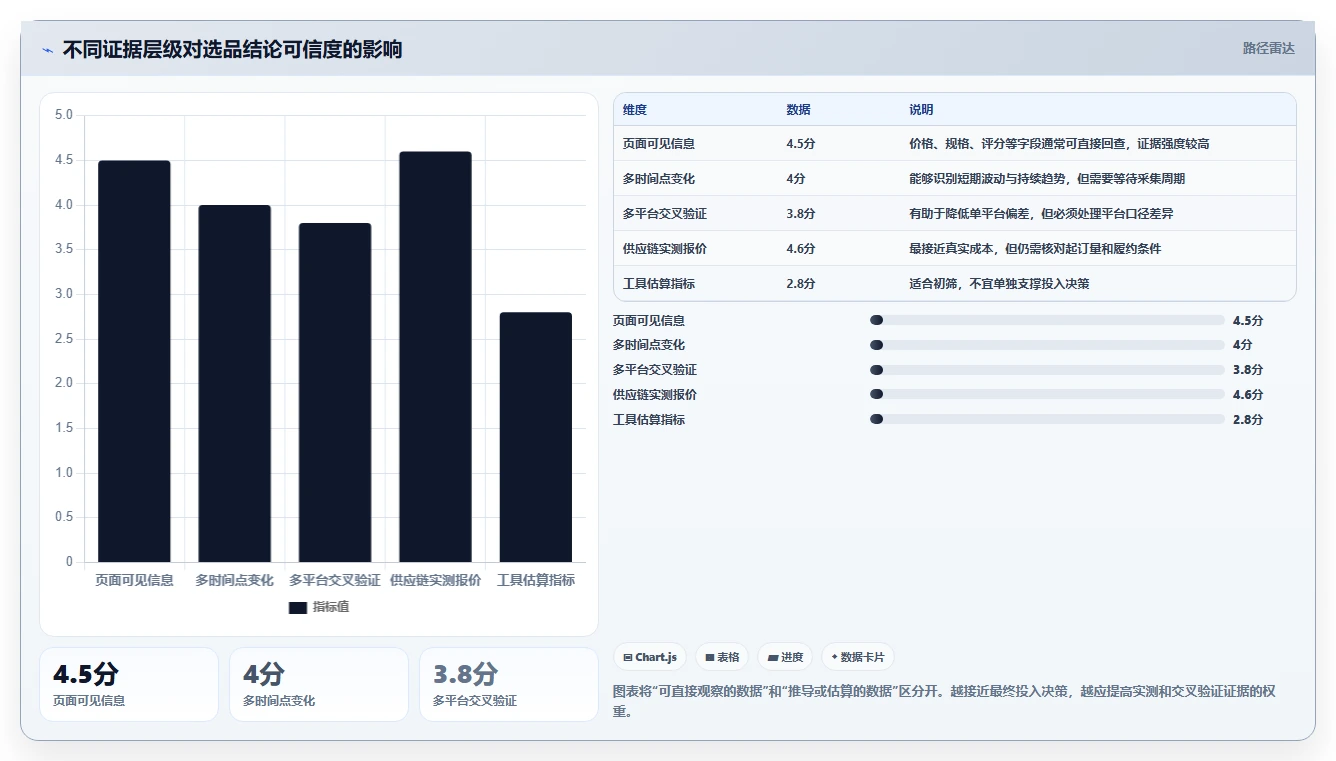This screenshot has width=1336, height=761.
Task: Click the 多平台交叉验证 bar in chart
Action: coord(335,392)
